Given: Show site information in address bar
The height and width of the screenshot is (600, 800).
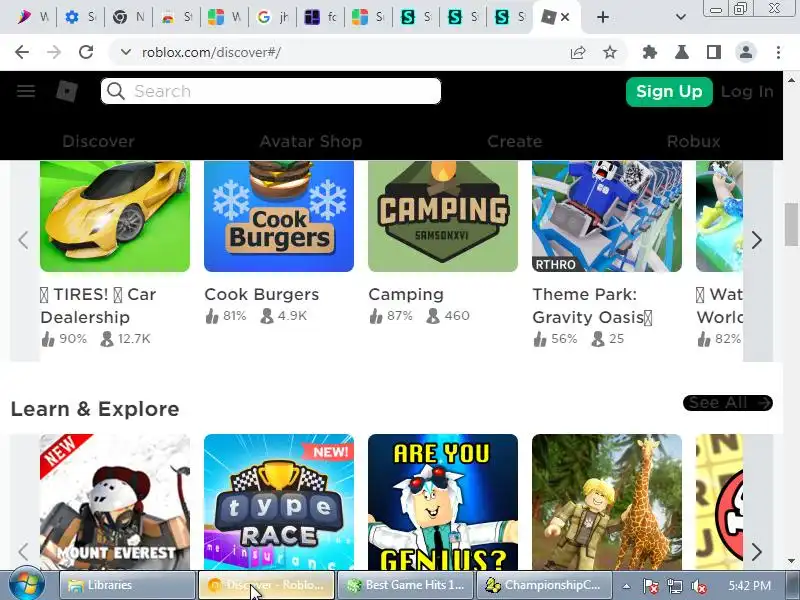Looking at the screenshot, I should pos(126,52).
